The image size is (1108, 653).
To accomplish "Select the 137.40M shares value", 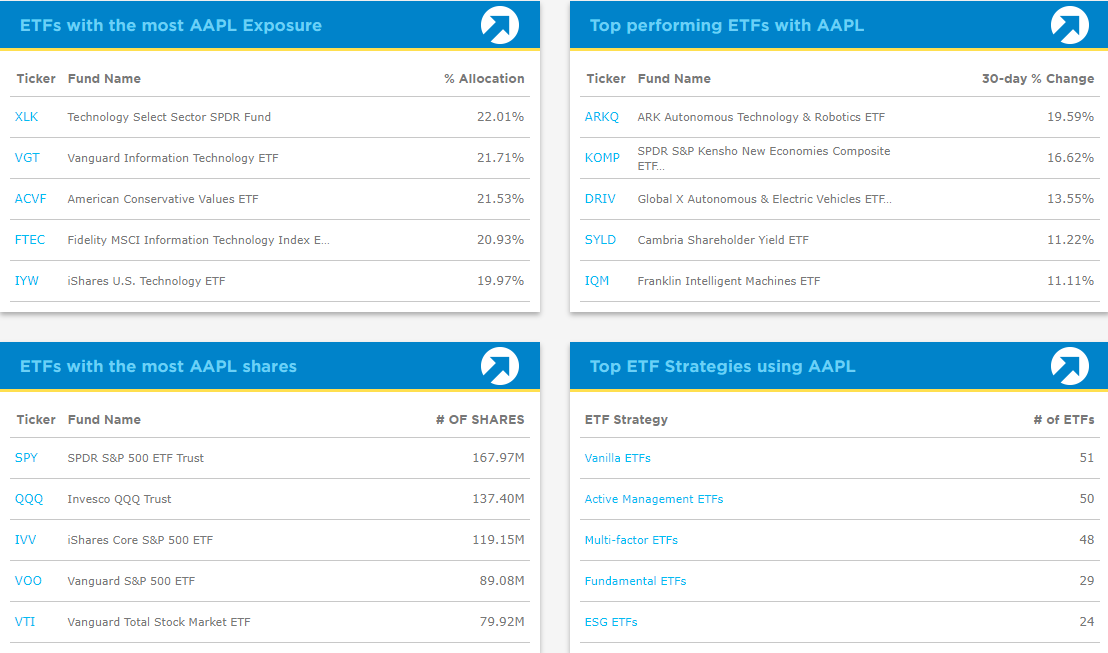I will coord(498,499).
